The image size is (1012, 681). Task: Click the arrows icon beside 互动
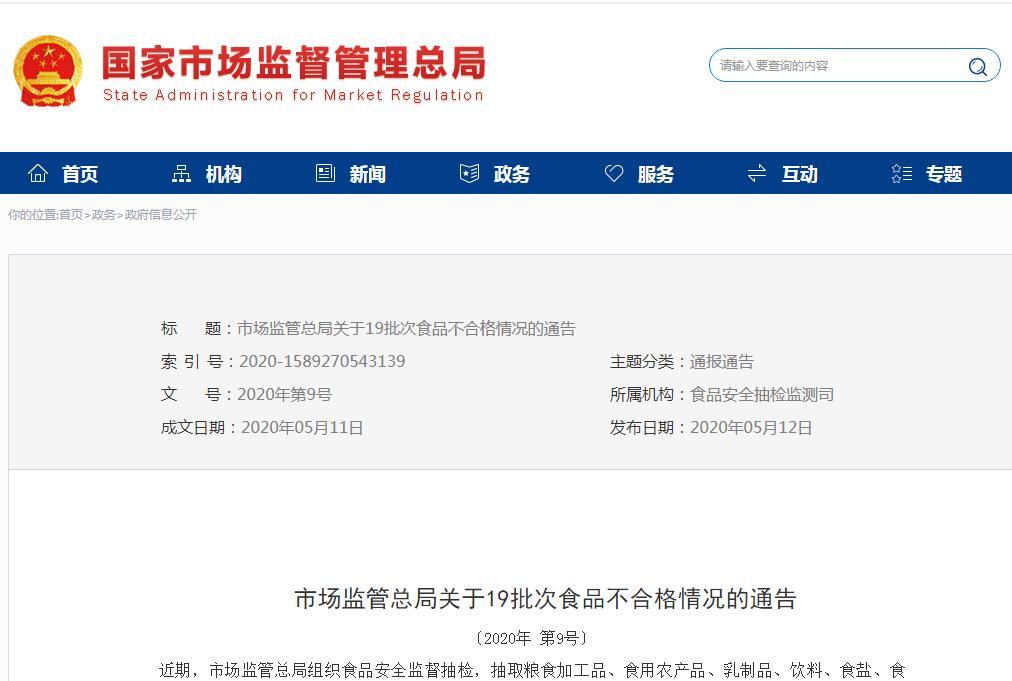(x=757, y=172)
